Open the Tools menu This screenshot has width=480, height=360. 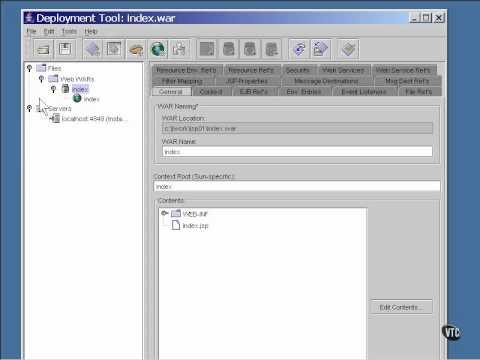(x=69, y=31)
